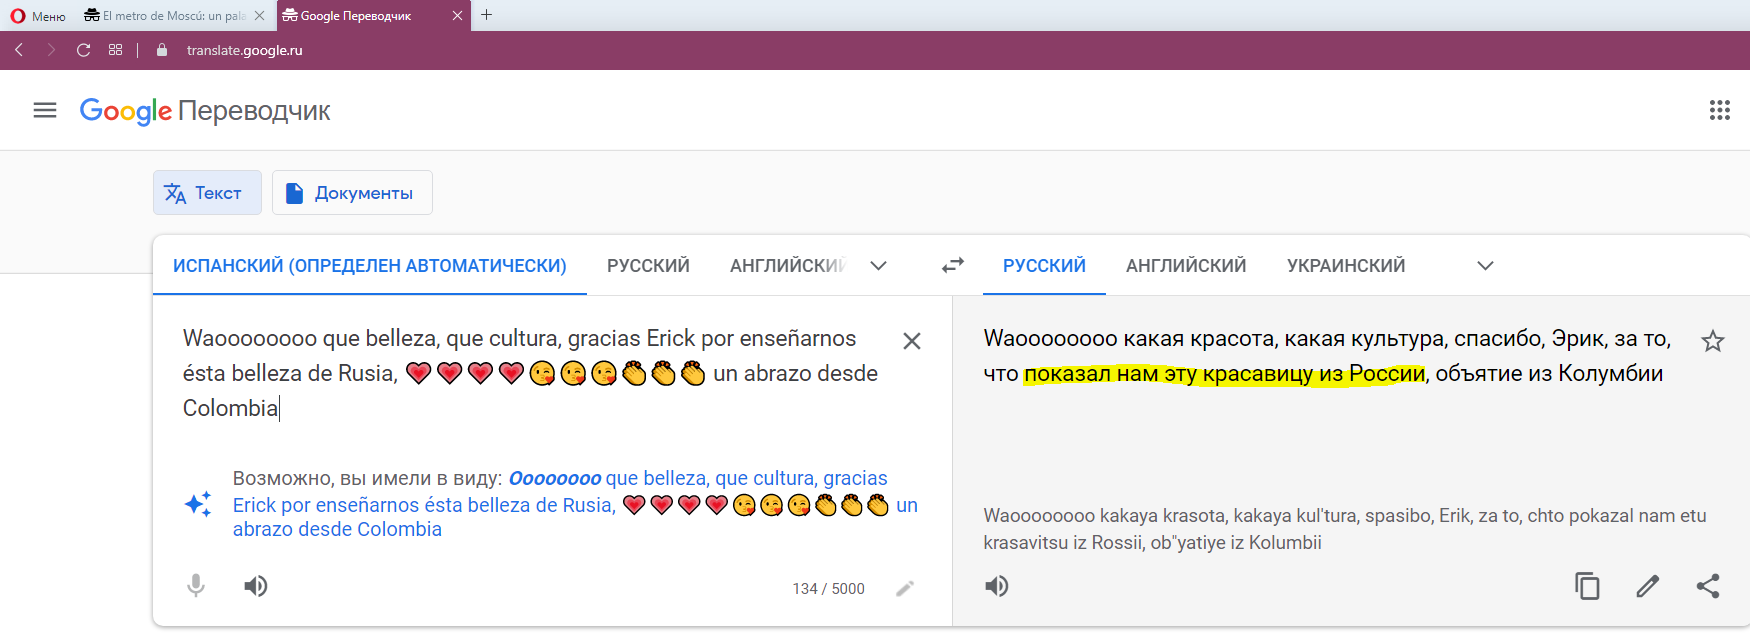Share the translation
The image size is (1750, 639).
(1708, 586)
